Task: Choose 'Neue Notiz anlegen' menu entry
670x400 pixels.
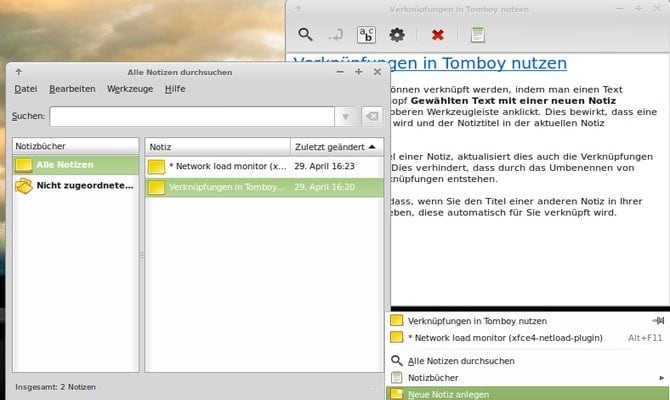Action: pyautogui.click(x=527, y=394)
